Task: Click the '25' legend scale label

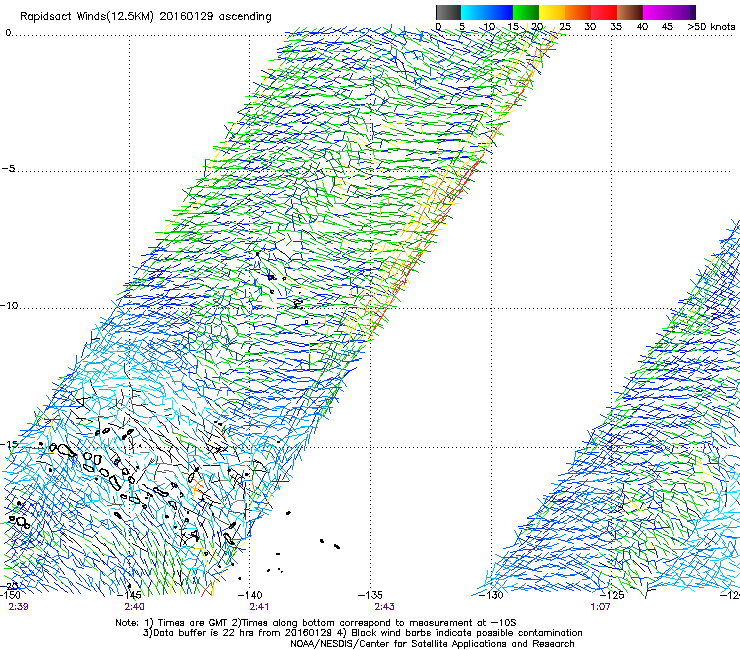Action: point(564,27)
